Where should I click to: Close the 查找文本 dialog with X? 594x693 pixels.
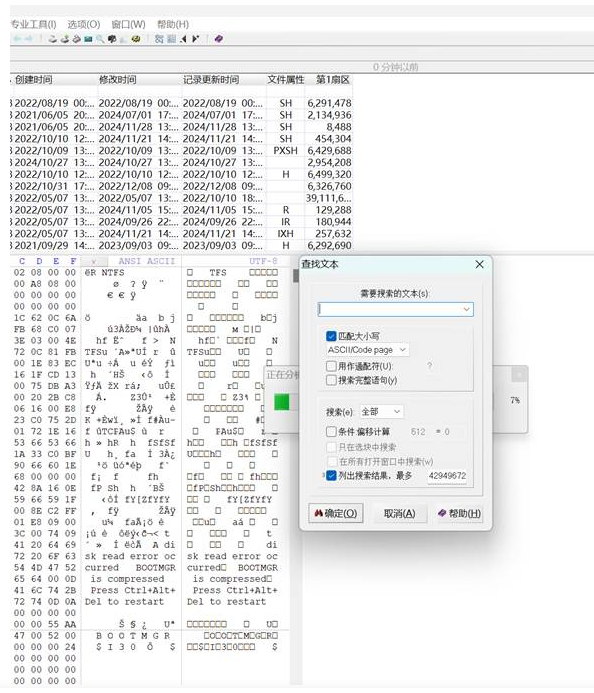(x=480, y=264)
